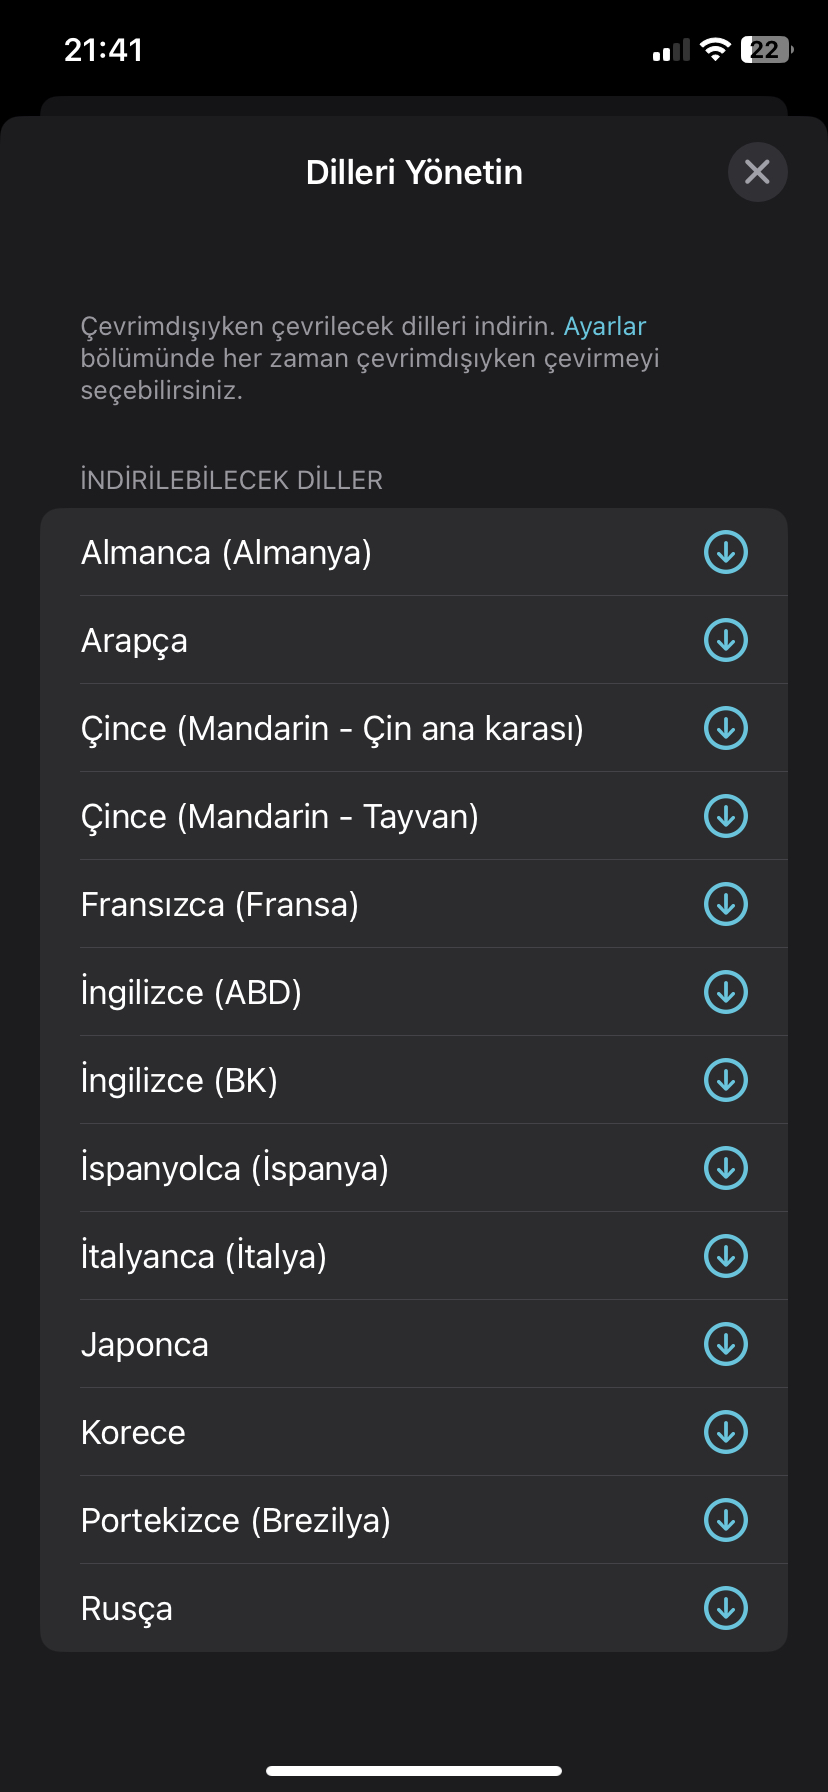Tap download arrow for Rusça

pos(726,1608)
